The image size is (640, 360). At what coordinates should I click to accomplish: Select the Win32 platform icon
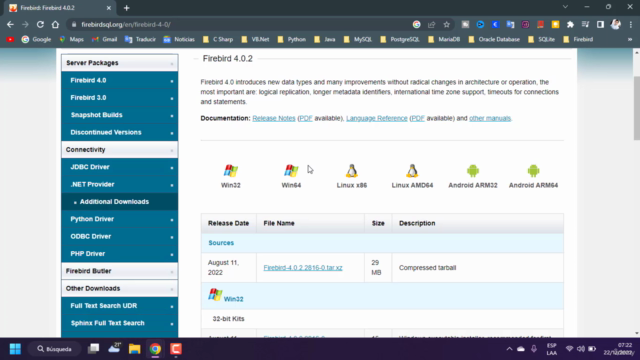(x=231, y=171)
